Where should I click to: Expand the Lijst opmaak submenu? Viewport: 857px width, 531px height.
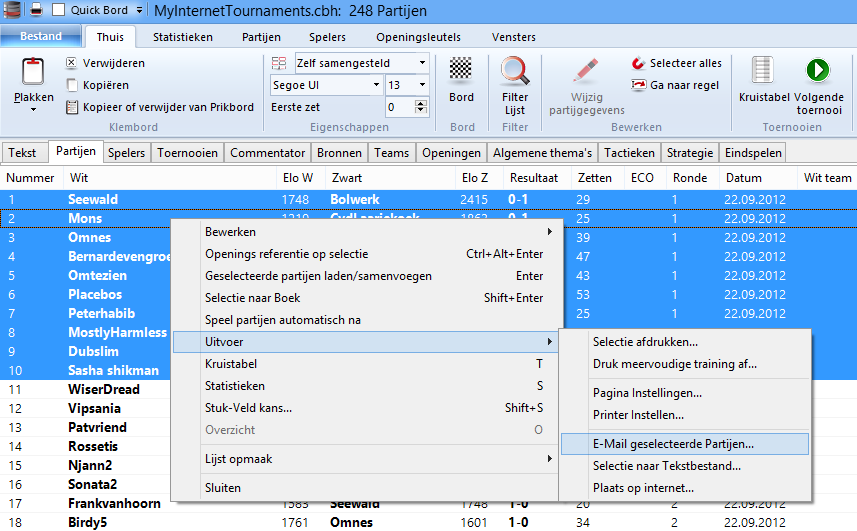tap(367, 459)
